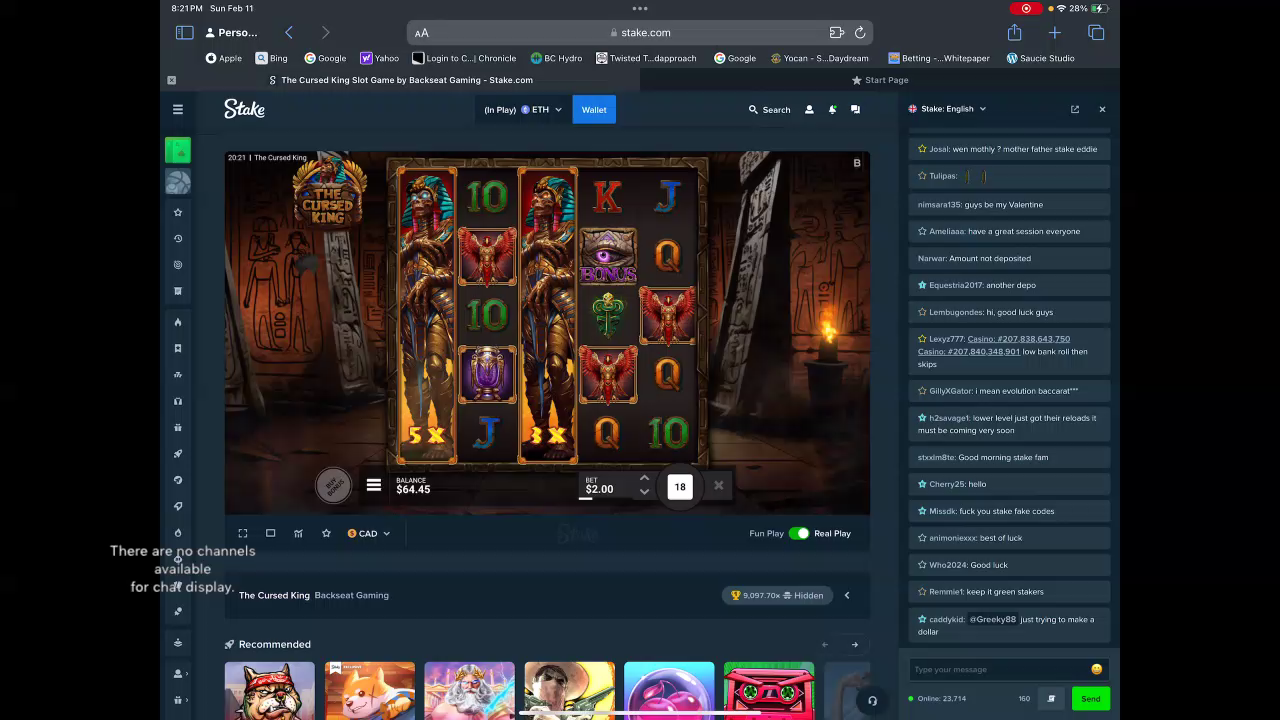This screenshot has width=1280, height=720.
Task: Open chat rules scroll icon
Action: point(1051,699)
